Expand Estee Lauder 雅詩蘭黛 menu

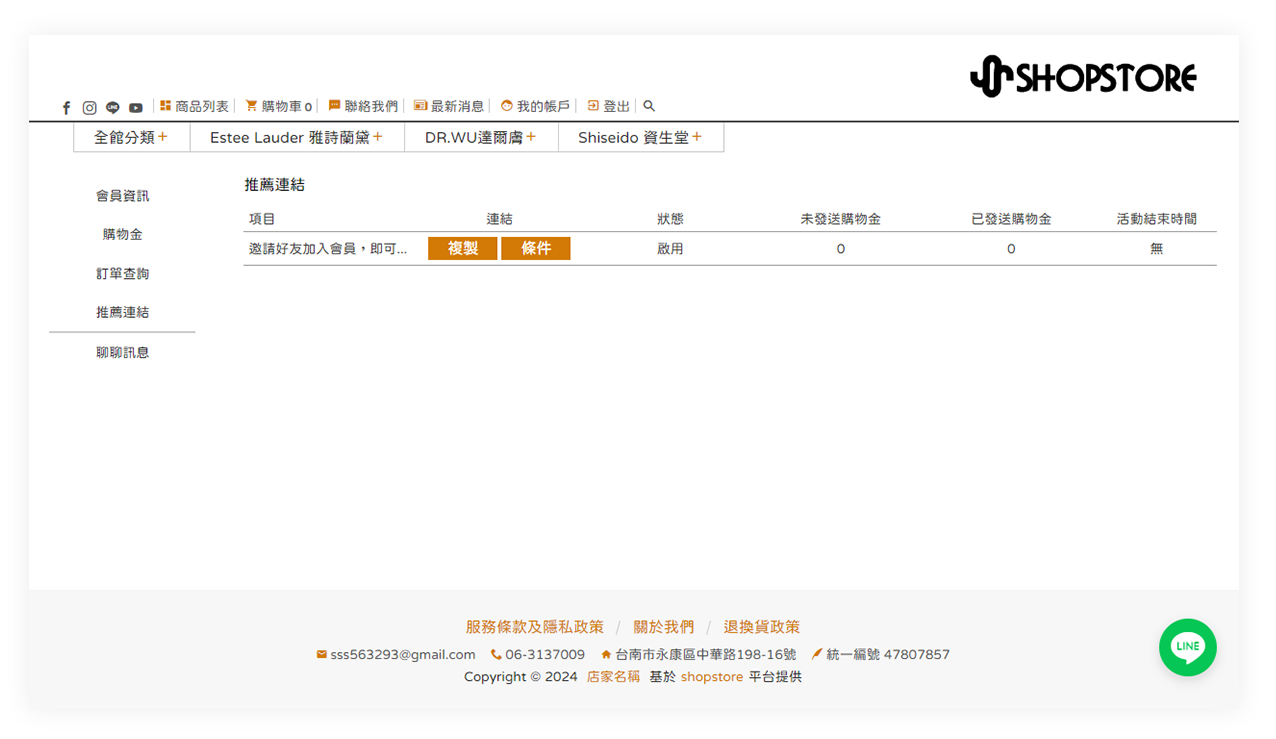point(296,137)
